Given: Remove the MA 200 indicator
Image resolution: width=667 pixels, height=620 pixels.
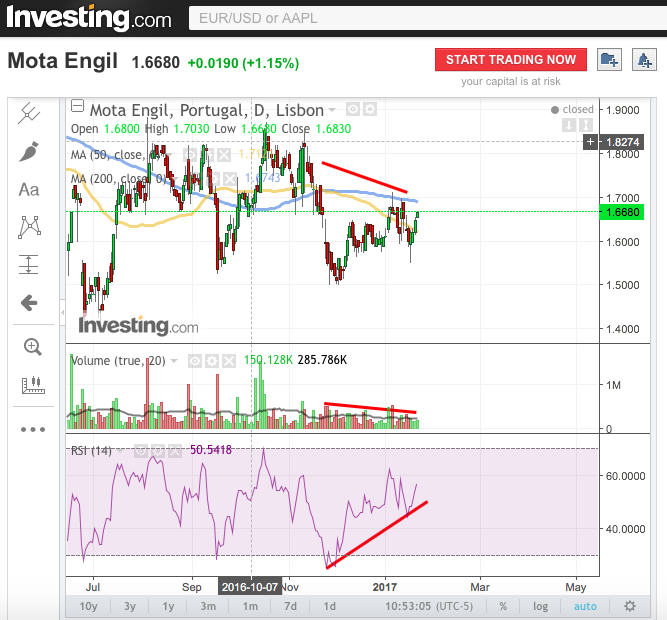Looking at the screenshot, I should pos(230,178).
